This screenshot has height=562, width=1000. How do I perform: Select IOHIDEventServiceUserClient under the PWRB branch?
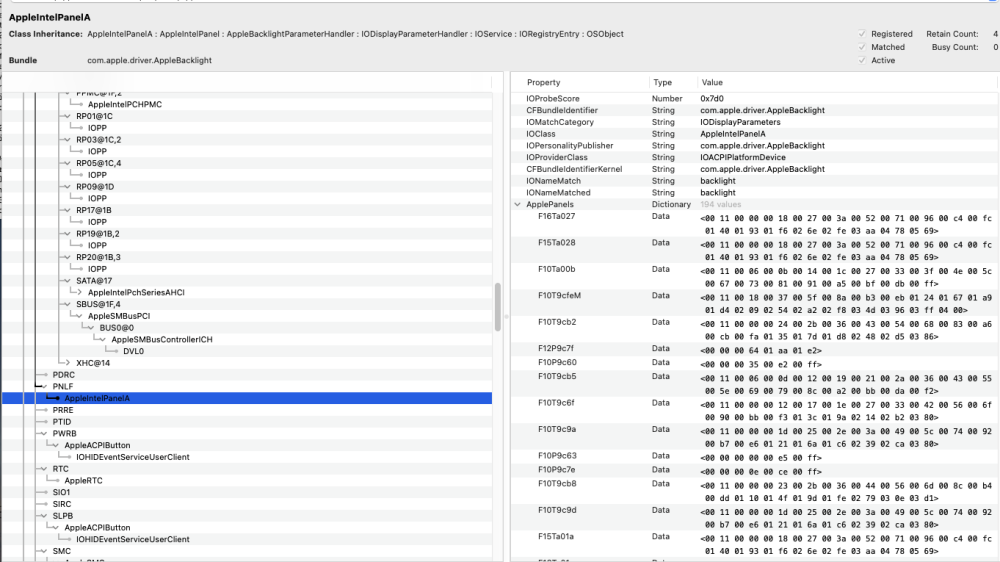pyautogui.click(x=133, y=457)
